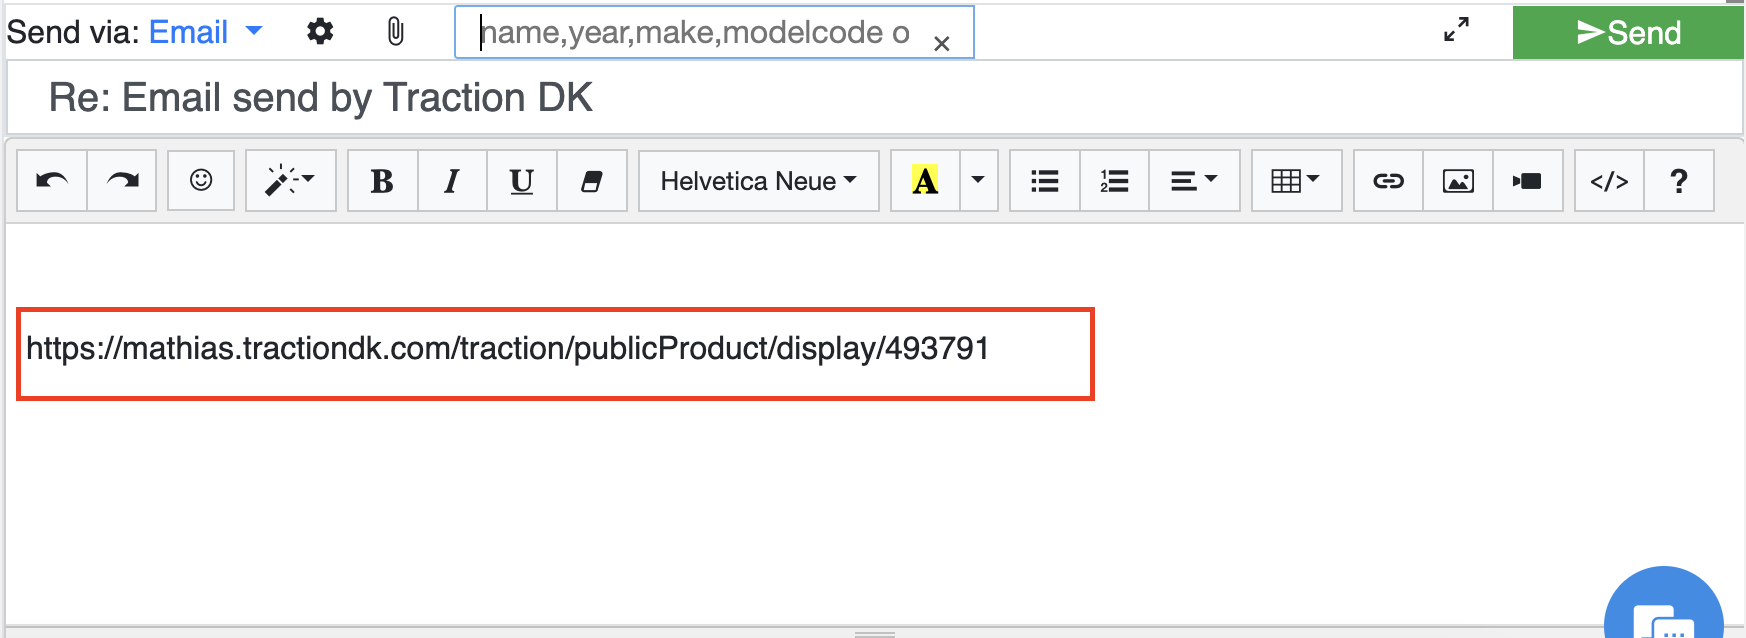The height and width of the screenshot is (638, 1746).
Task: Click the subject line Re: Email send by Traction DK
Action: (320, 98)
